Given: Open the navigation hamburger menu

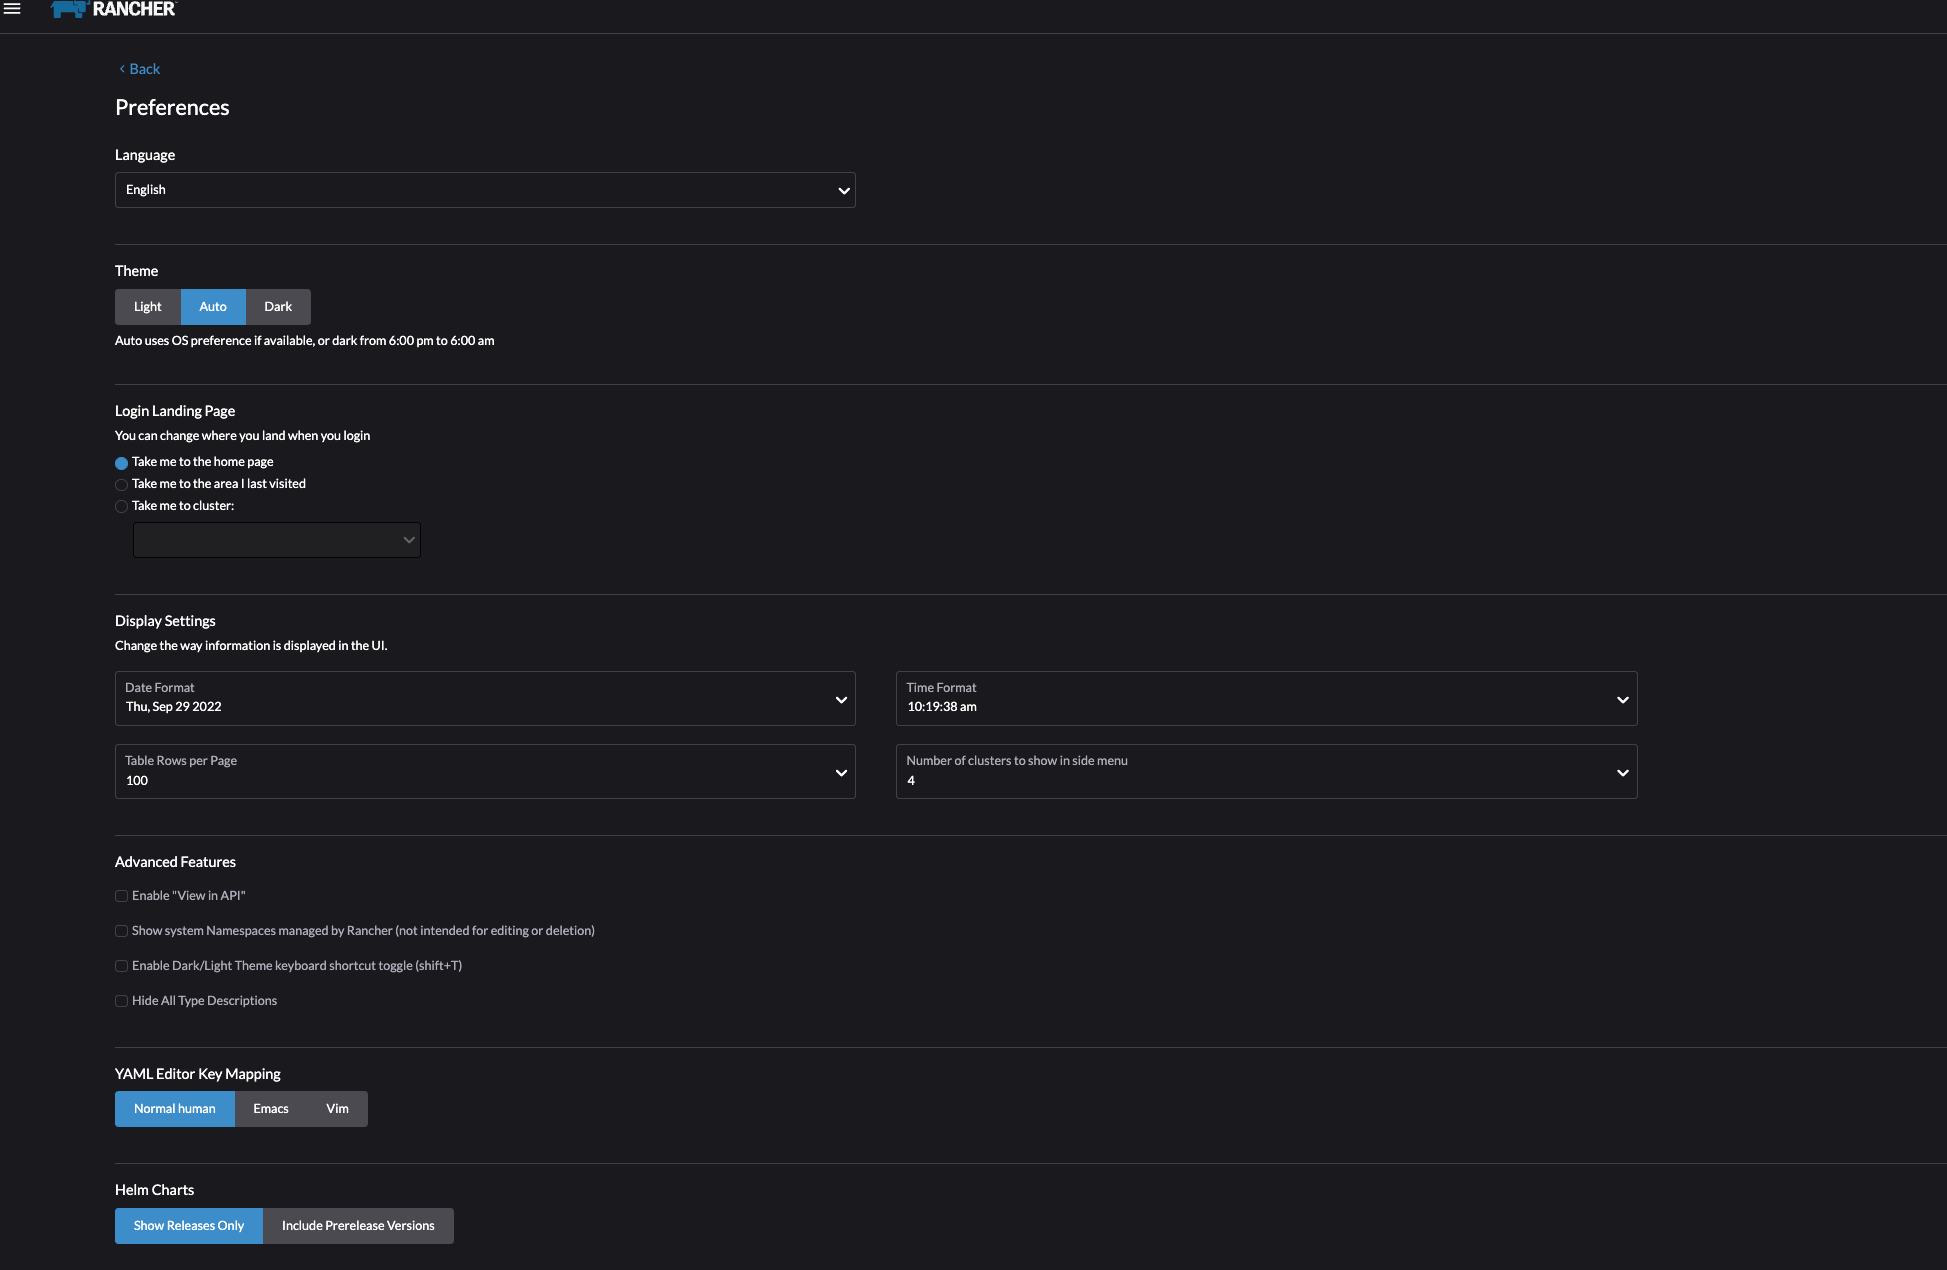Looking at the screenshot, I should pos(13,8).
